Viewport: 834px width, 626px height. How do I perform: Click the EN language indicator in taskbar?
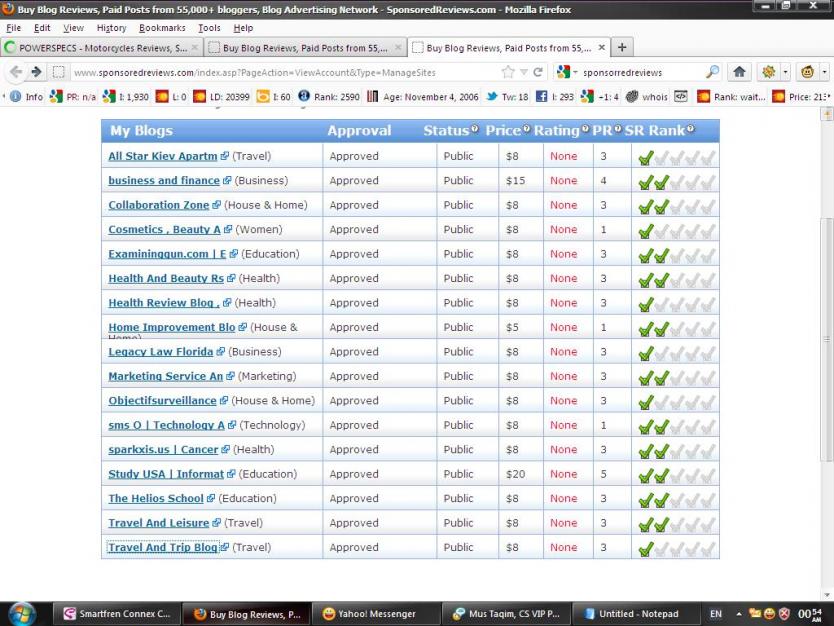click(x=716, y=614)
